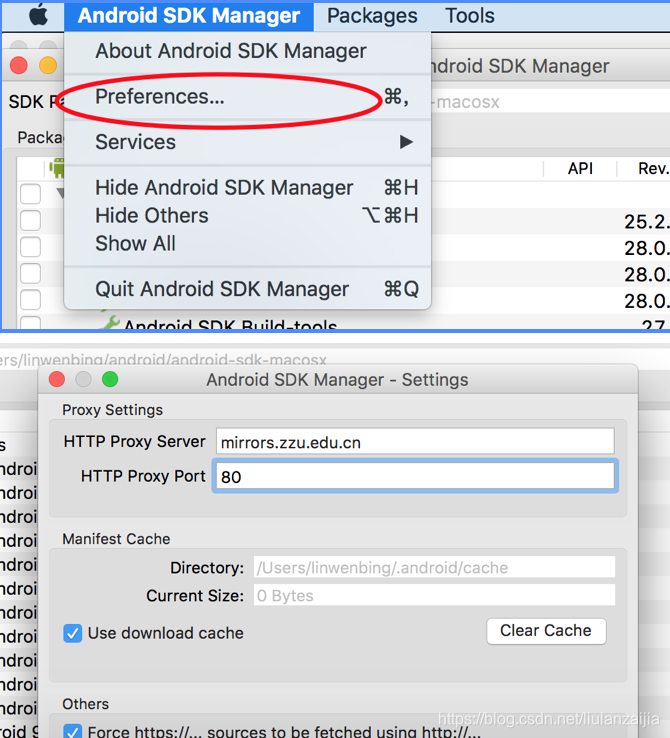The height and width of the screenshot is (738, 670).
Task: Toggle Force https sources via http checkbox
Action: [72, 731]
